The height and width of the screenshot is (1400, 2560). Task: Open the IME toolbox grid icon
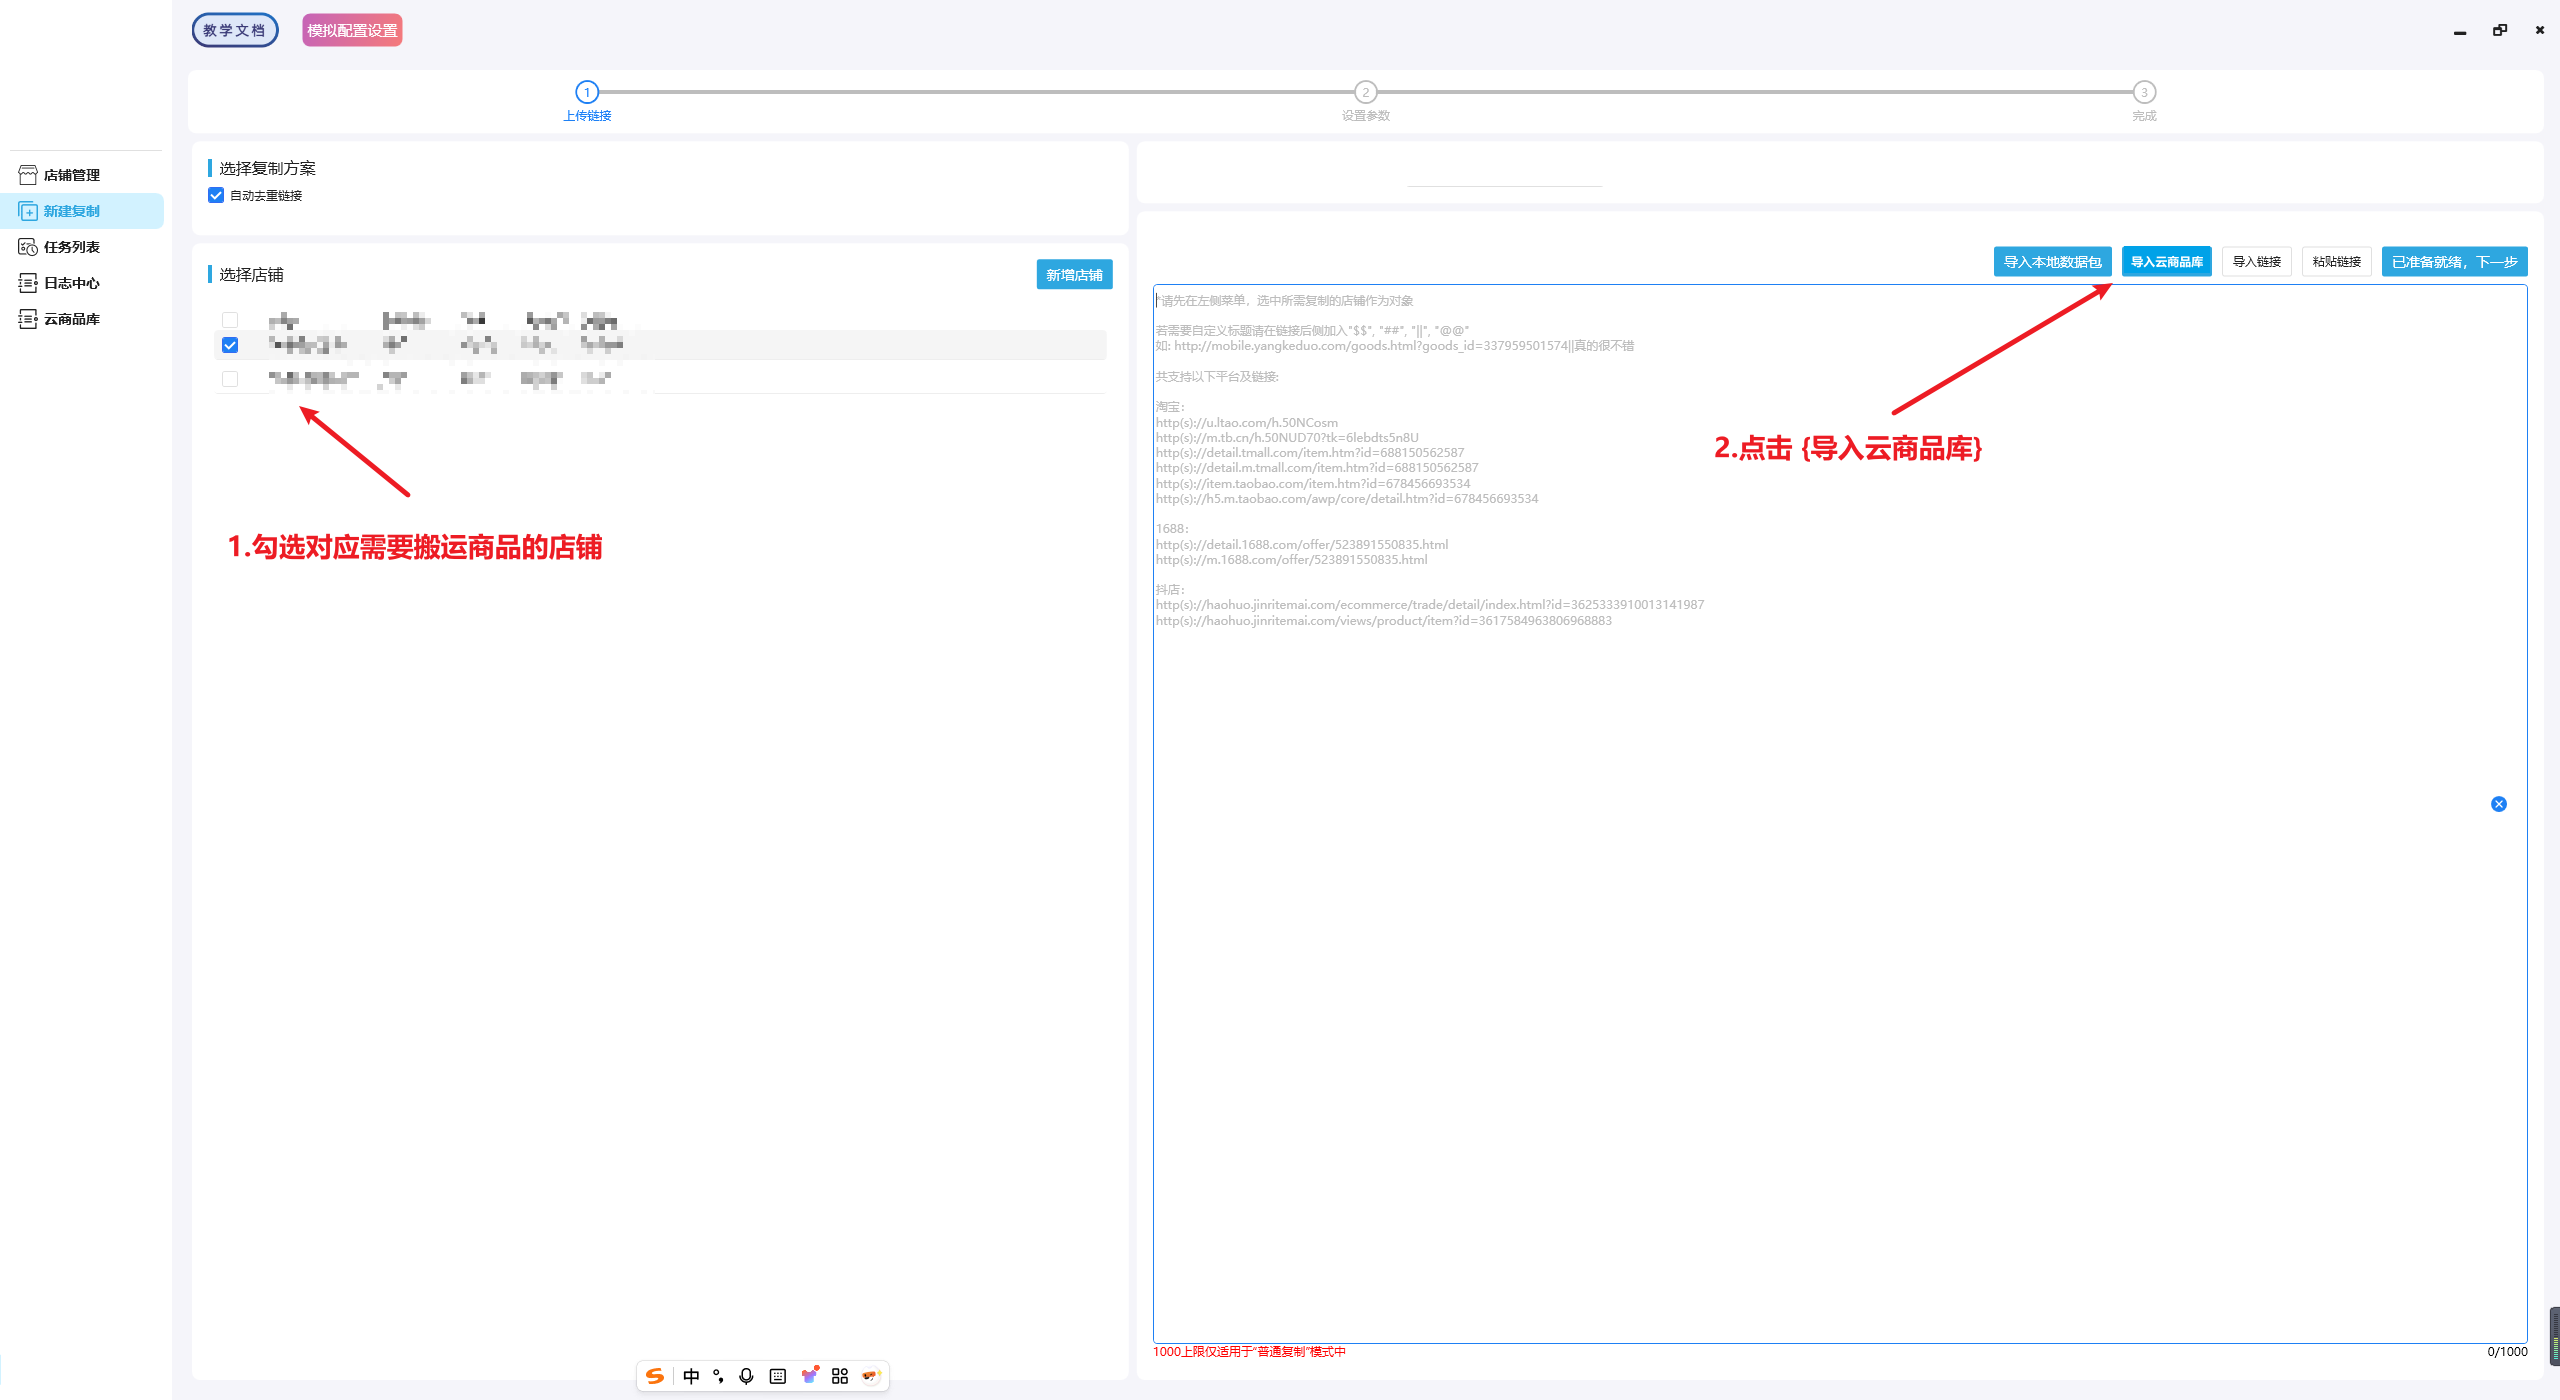pyautogui.click(x=840, y=1376)
